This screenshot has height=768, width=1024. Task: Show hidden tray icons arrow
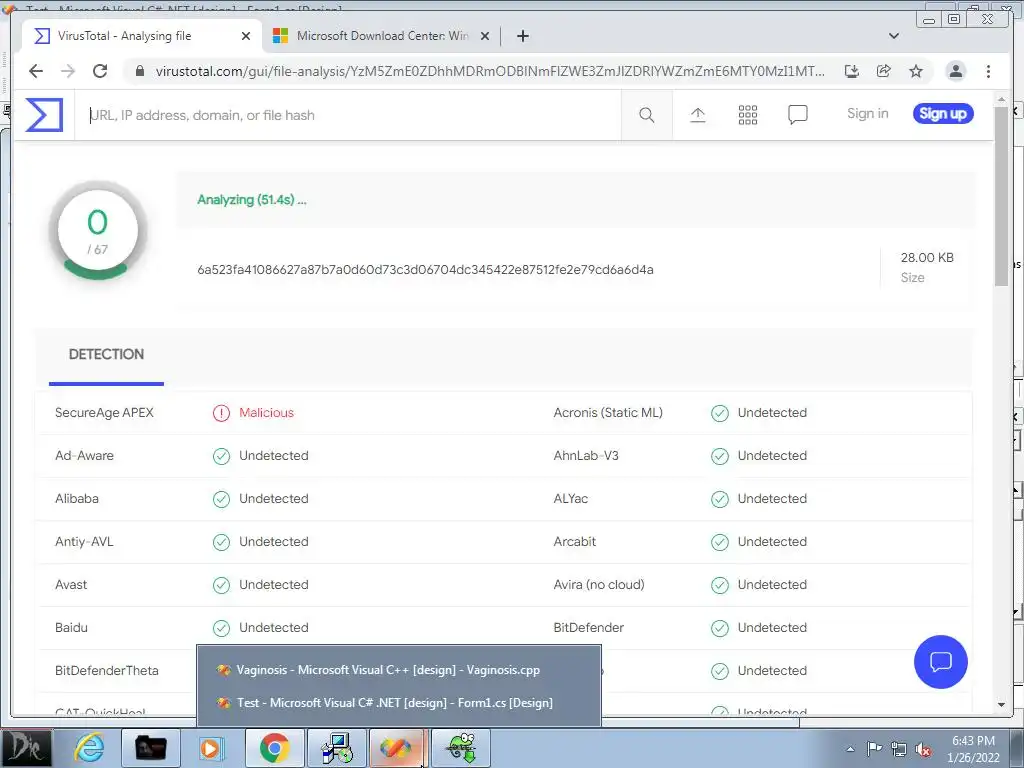tap(850, 749)
